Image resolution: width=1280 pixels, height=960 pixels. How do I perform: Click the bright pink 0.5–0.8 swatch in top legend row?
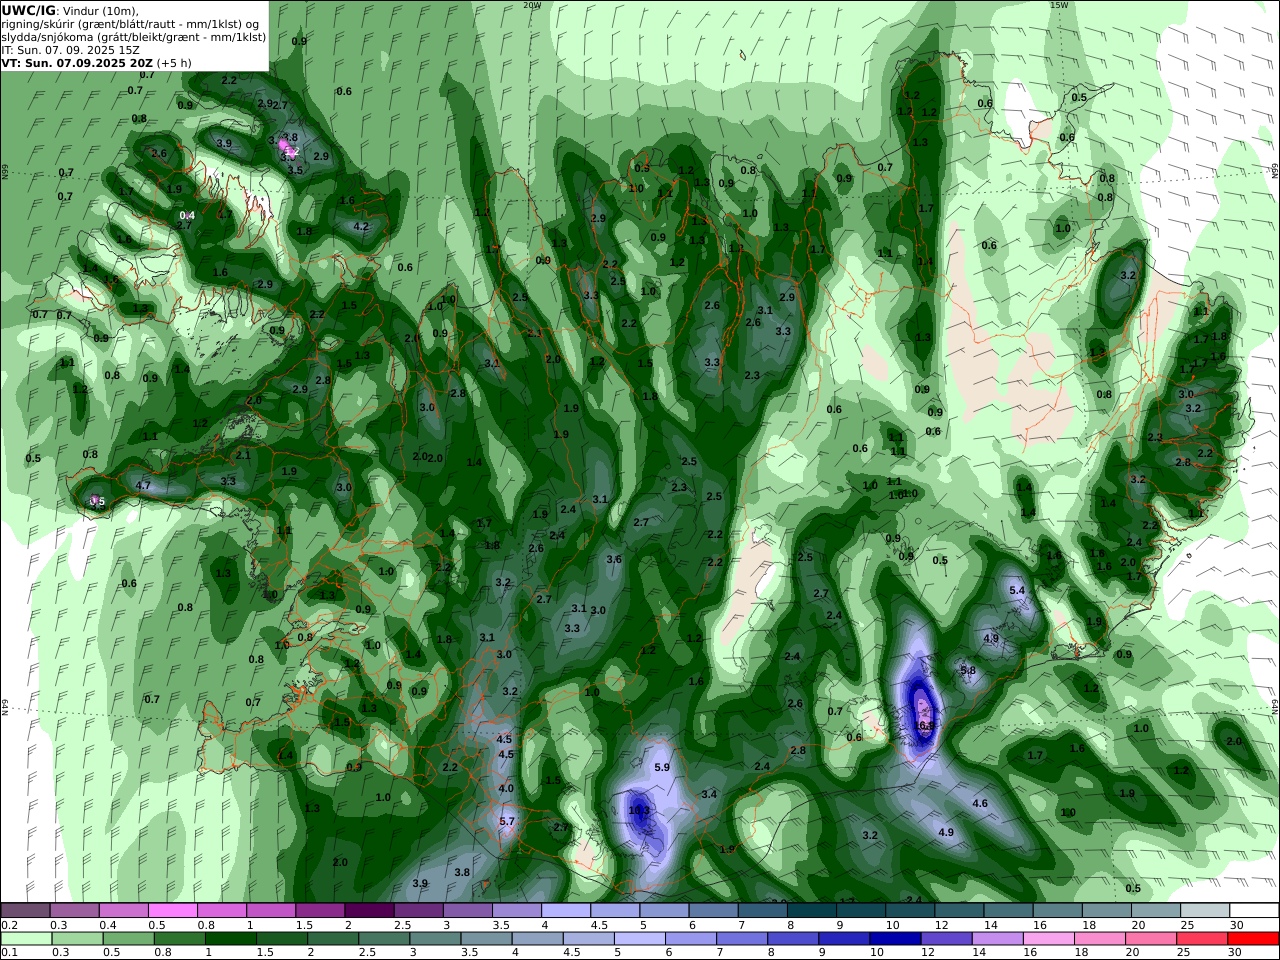[x=173, y=911]
